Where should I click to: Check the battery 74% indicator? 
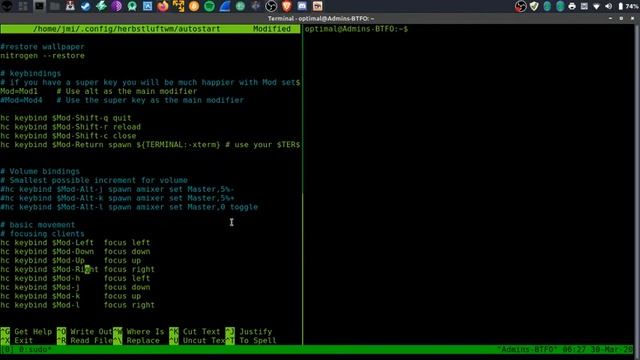click(628, 6)
